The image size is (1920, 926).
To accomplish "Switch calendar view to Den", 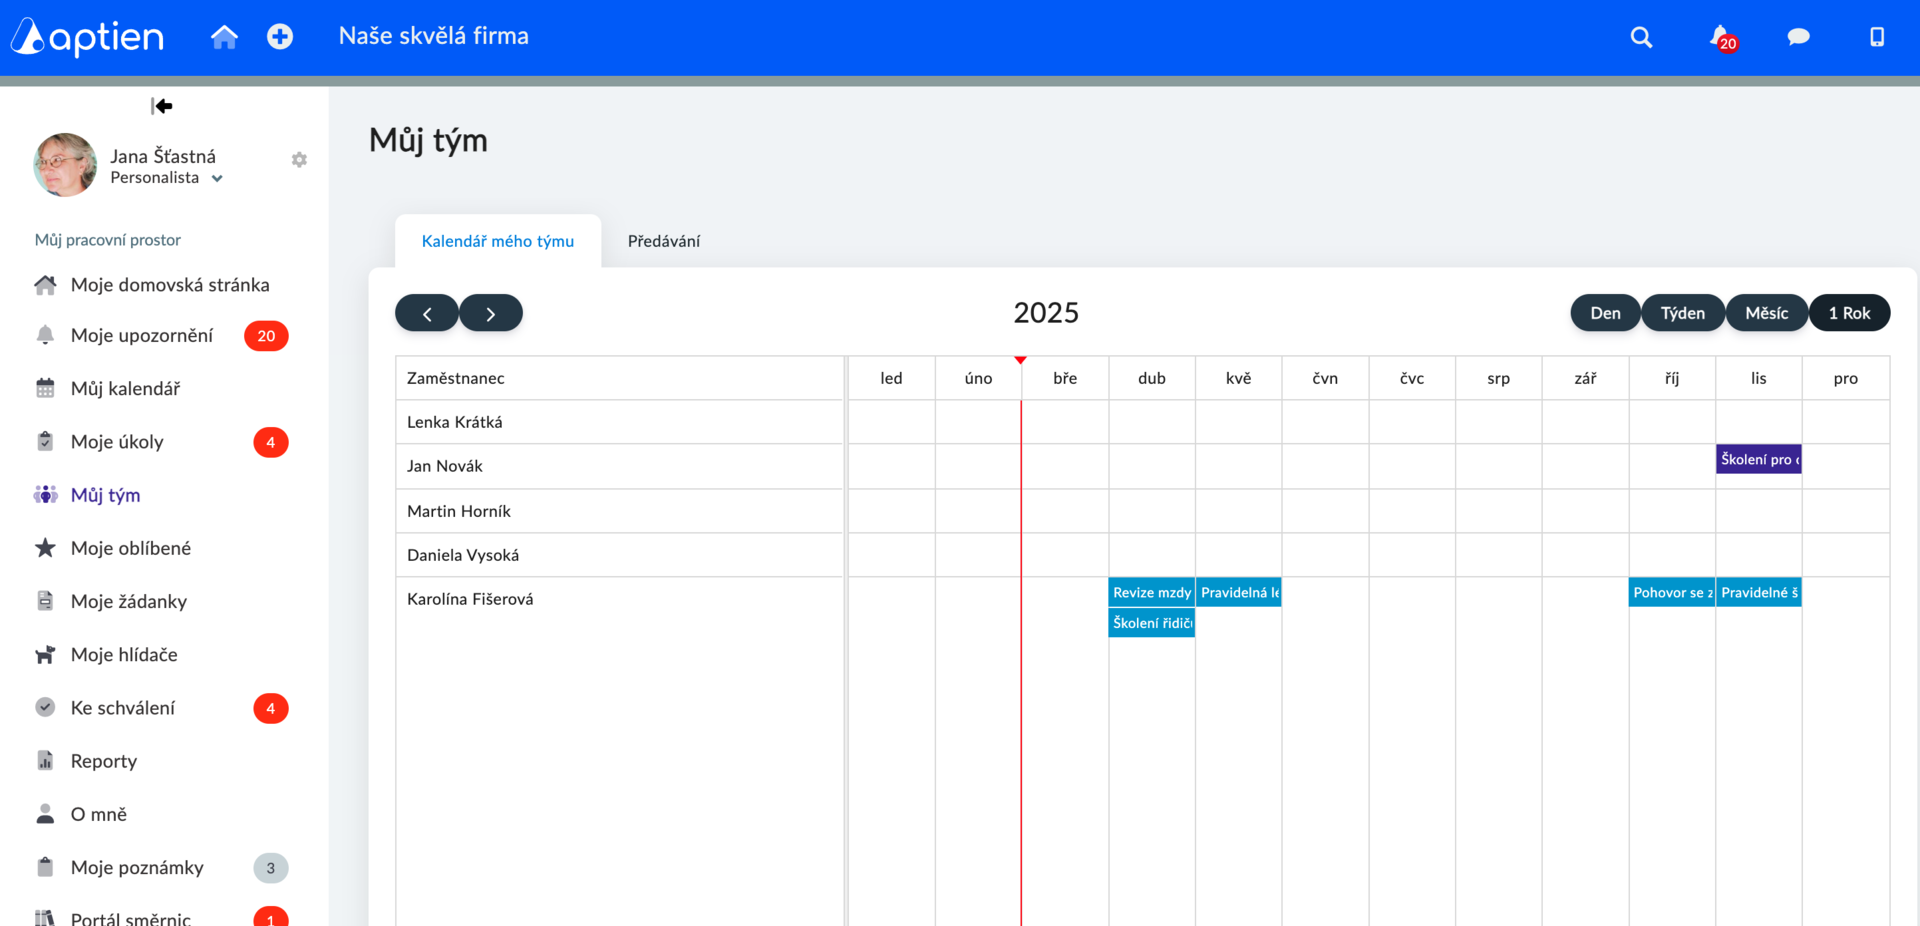I will [x=1605, y=313].
